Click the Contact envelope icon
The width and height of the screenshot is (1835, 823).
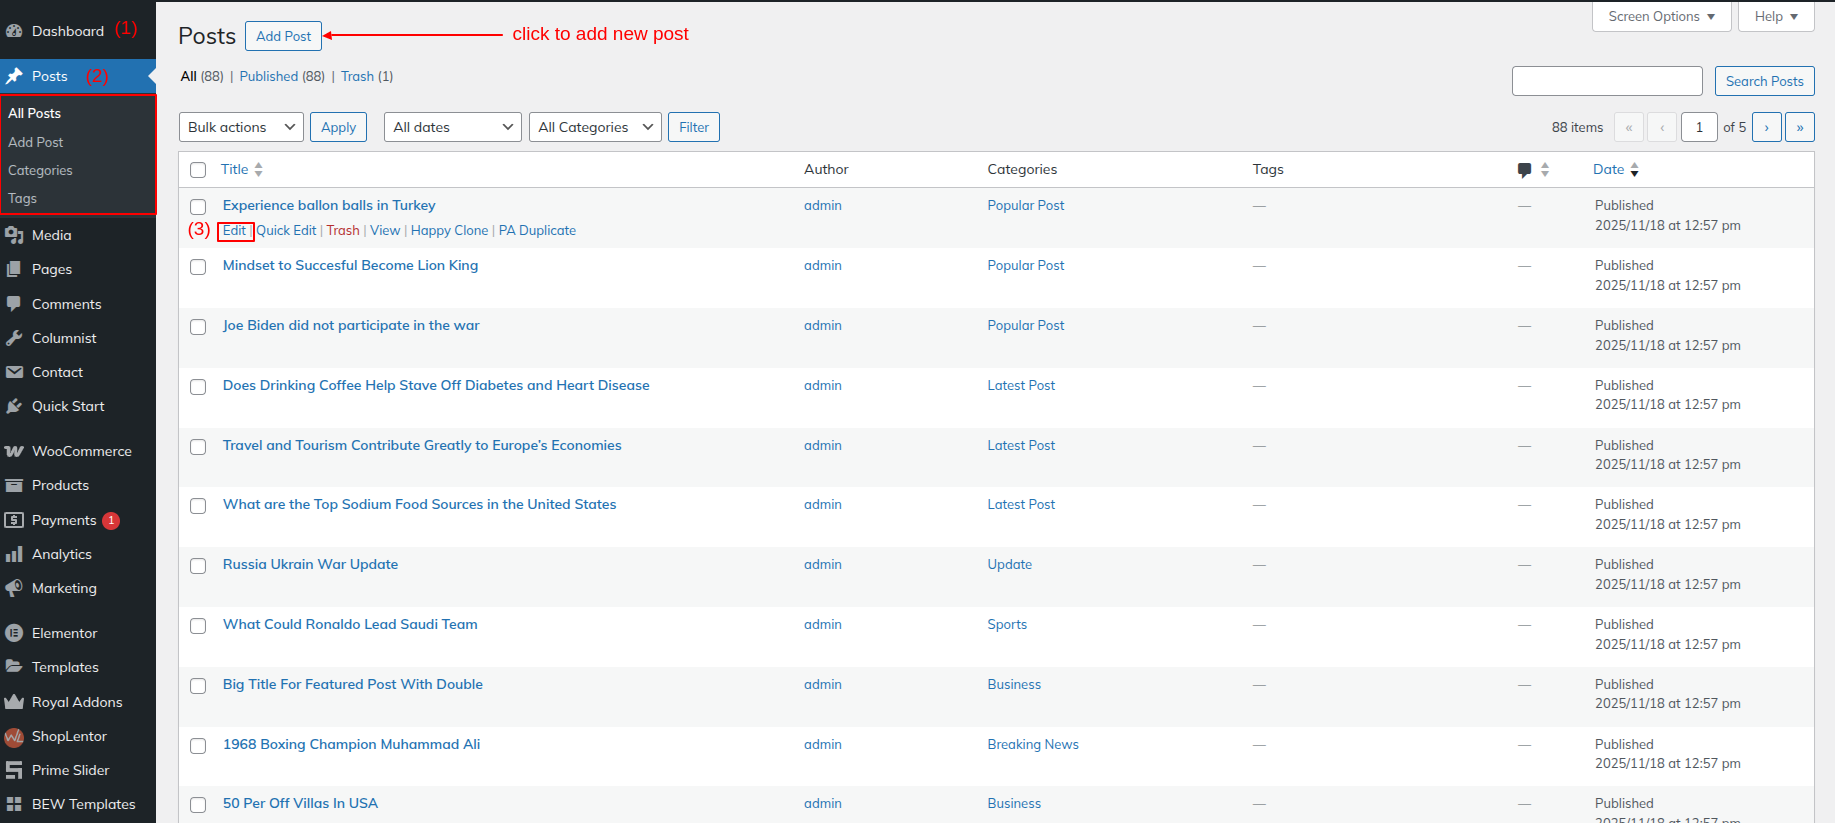tap(14, 372)
